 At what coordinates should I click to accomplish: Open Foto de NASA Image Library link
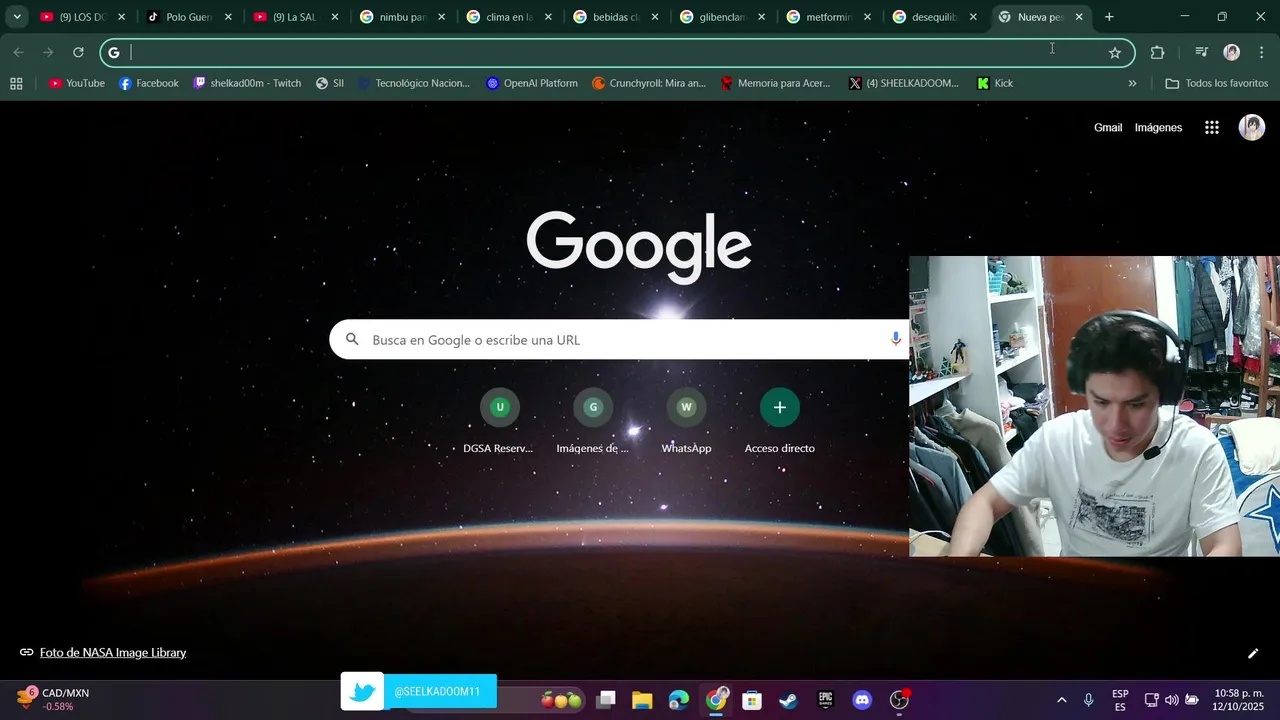click(113, 652)
